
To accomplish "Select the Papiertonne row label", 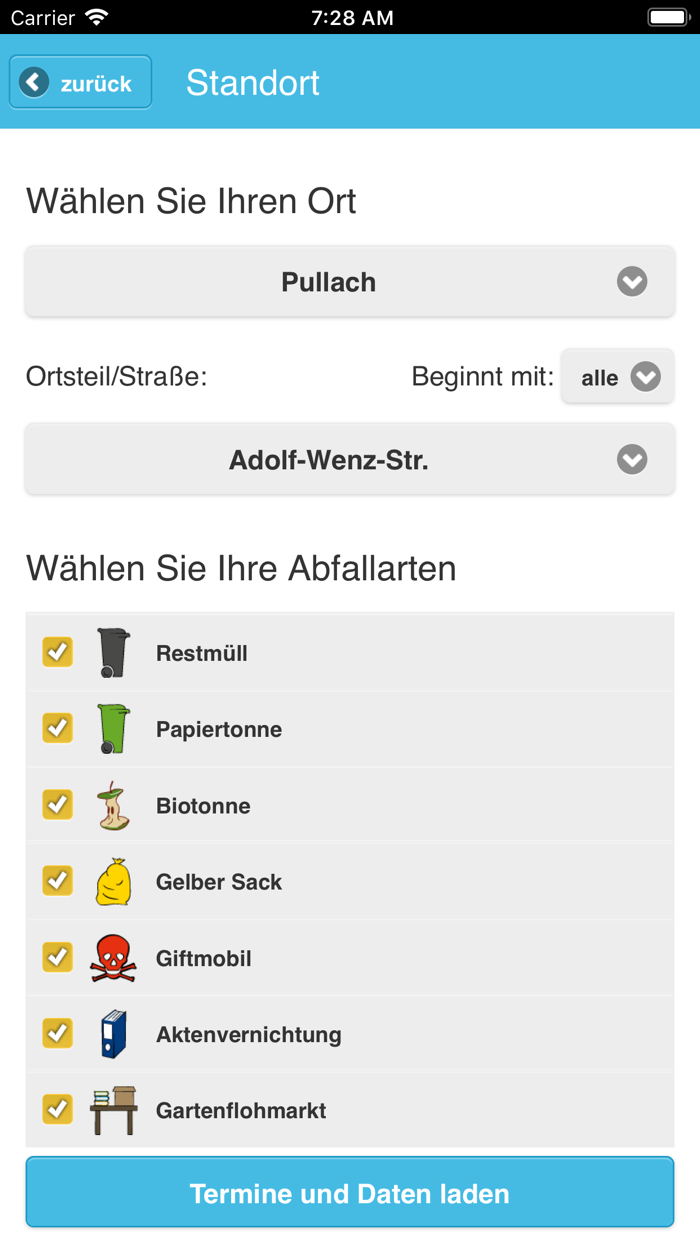I will [219, 728].
